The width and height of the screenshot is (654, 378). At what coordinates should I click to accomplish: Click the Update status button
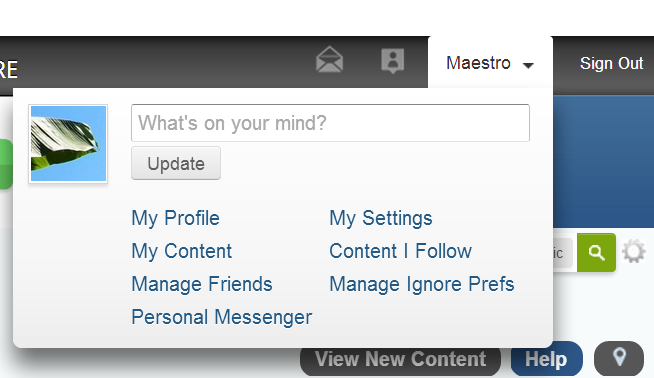[176, 163]
